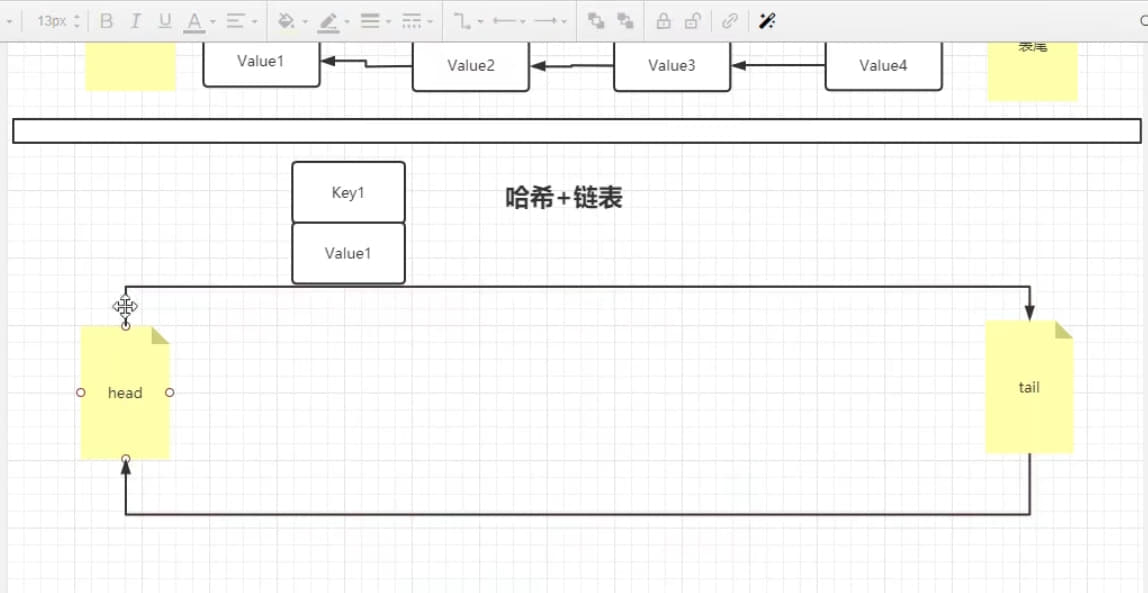
Task: Open the line start arrow style
Action: point(504,21)
